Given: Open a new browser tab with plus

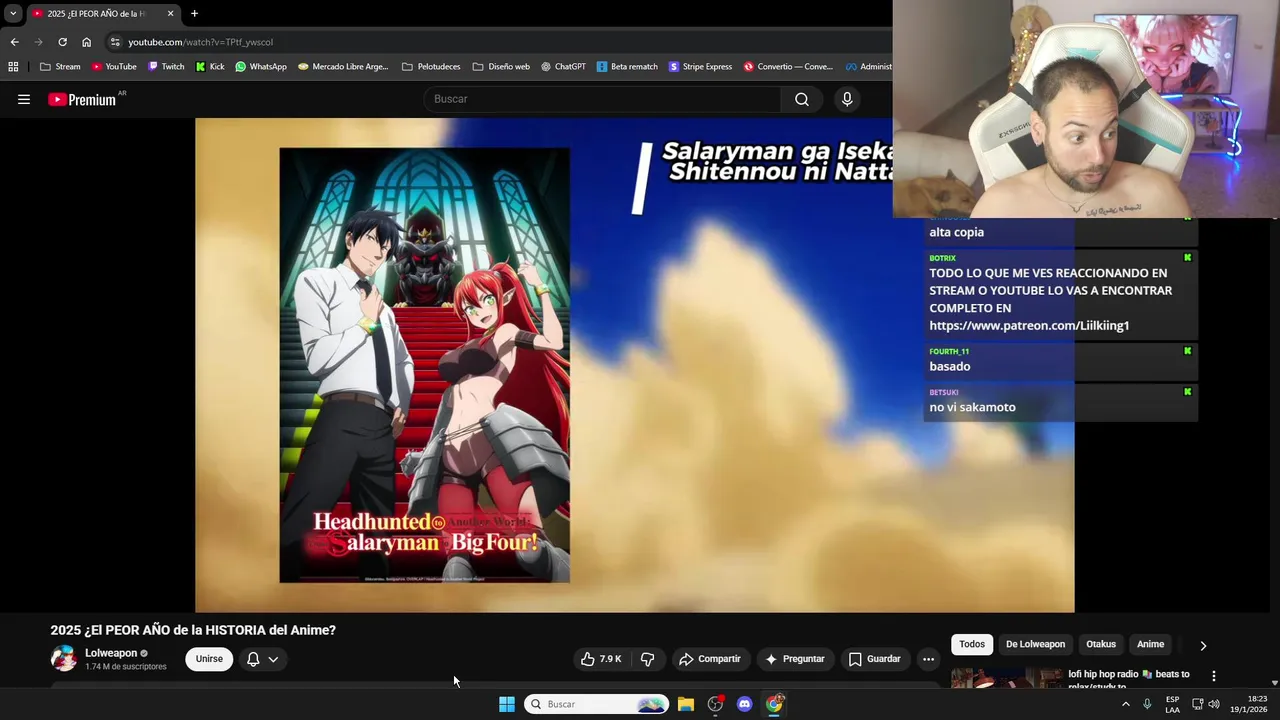Looking at the screenshot, I should (x=194, y=13).
